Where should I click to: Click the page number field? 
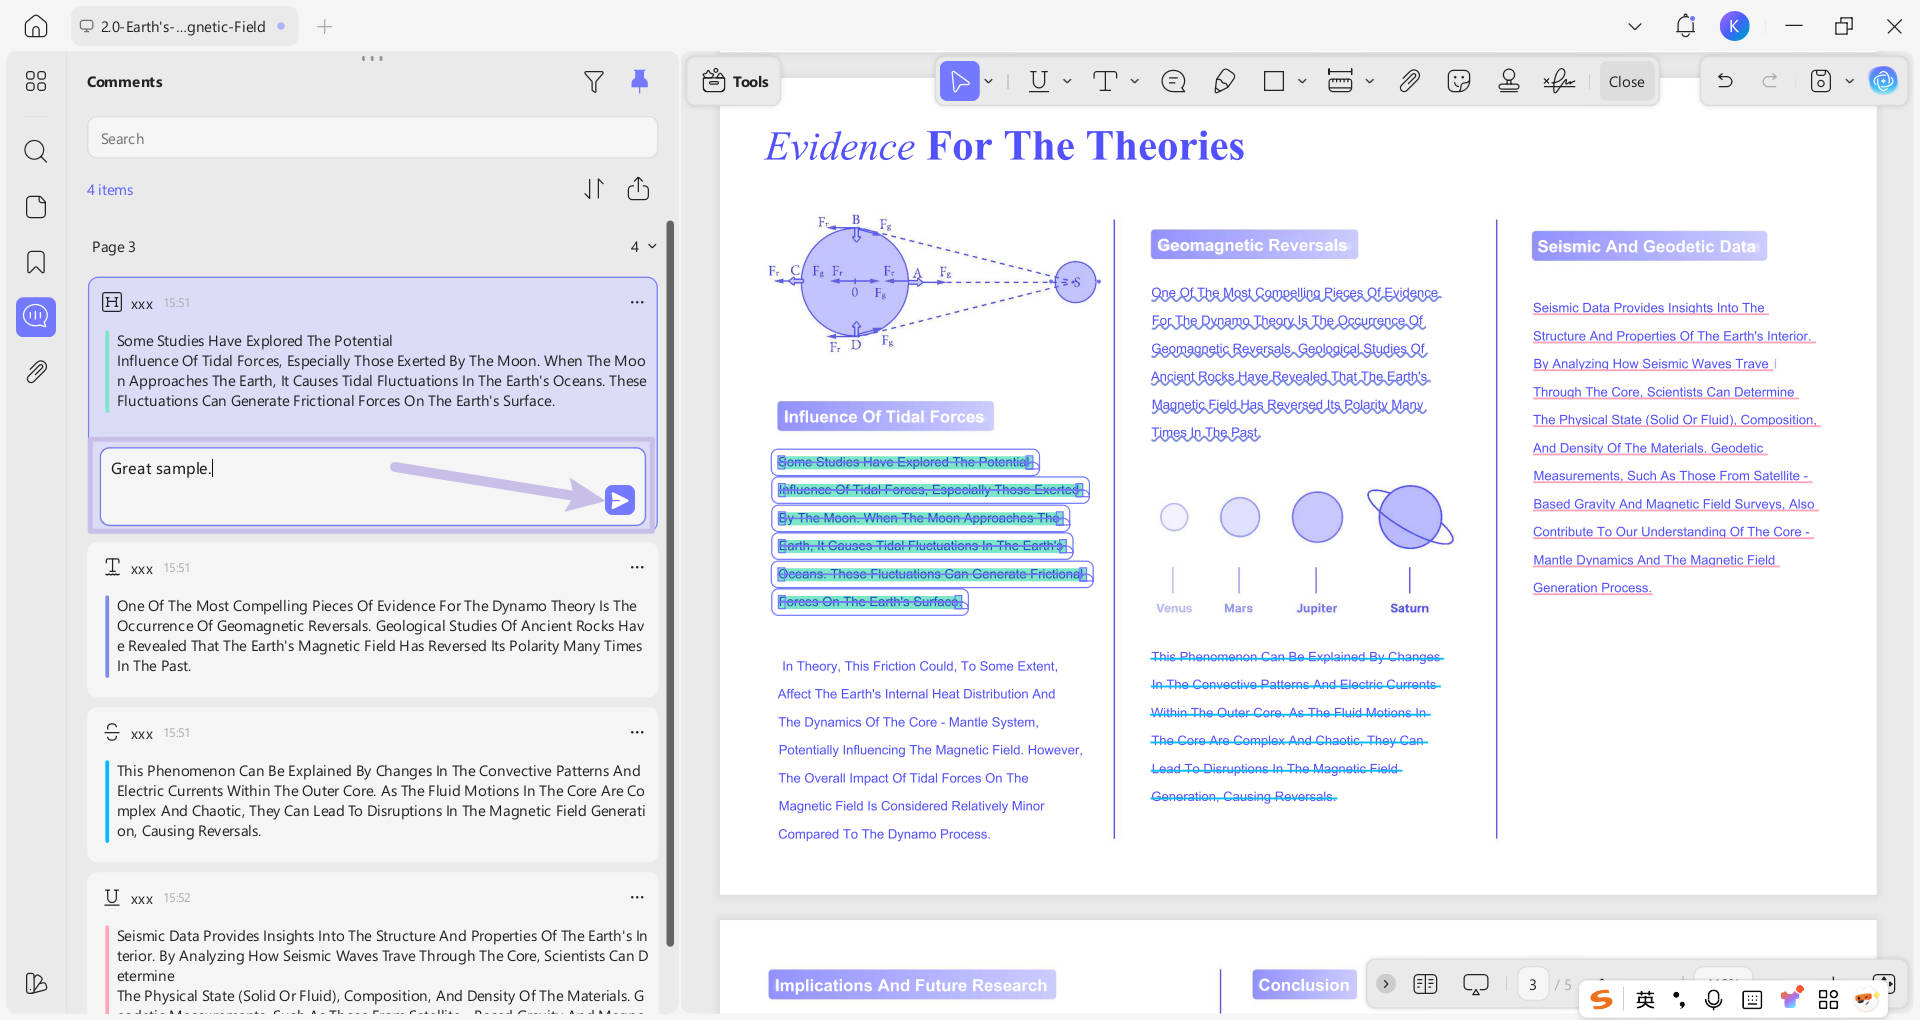pos(1532,984)
